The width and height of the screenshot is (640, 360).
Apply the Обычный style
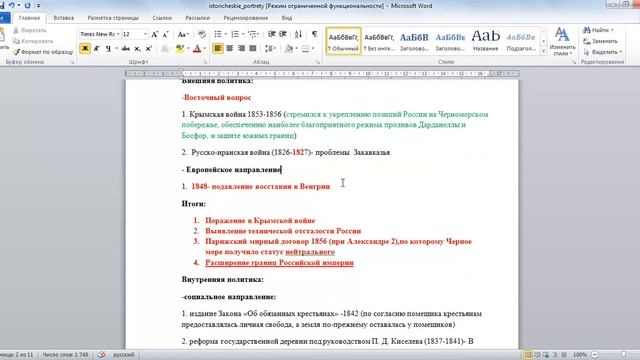point(343,41)
